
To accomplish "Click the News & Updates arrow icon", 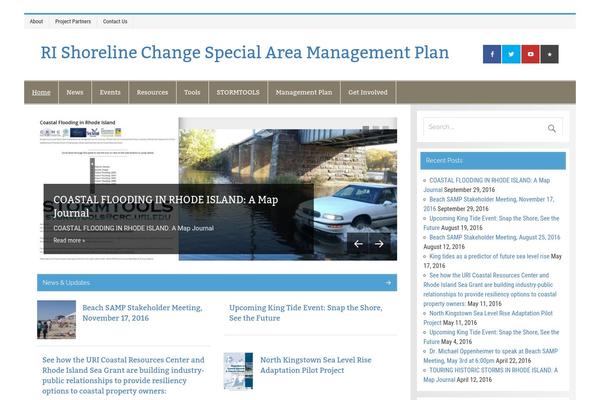I will pos(387,283).
